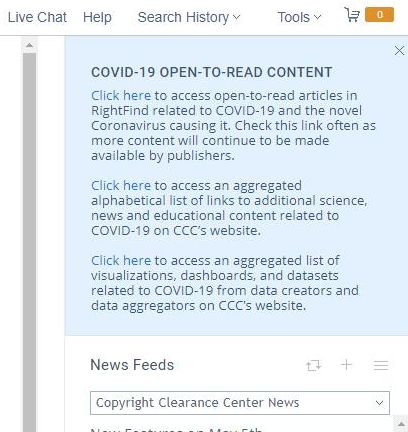The height and width of the screenshot is (432, 408).
Task: Add a news feed with plus icon
Action: coord(347,365)
